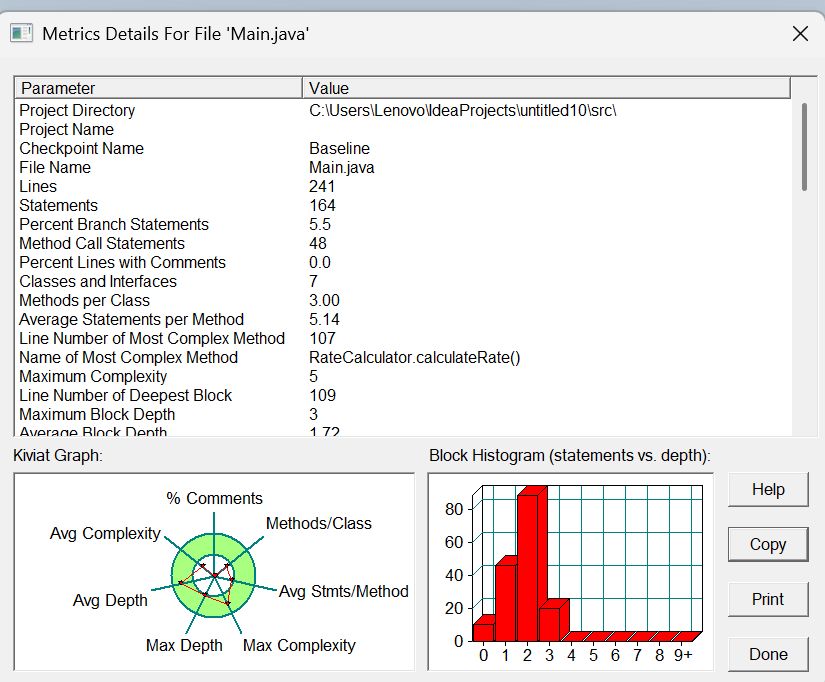Close the Metrics Details window
Image resolution: width=825 pixels, height=682 pixels.
point(800,34)
